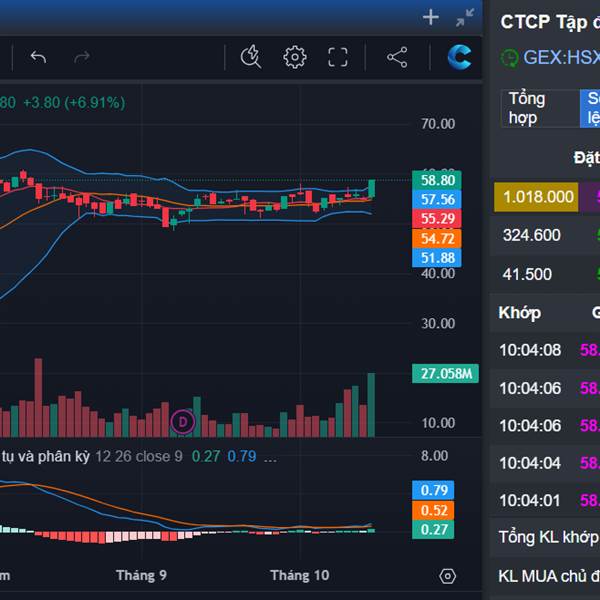Viewport: 600px width, 600px height.
Task: Click the share chart icon
Action: (397, 57)
